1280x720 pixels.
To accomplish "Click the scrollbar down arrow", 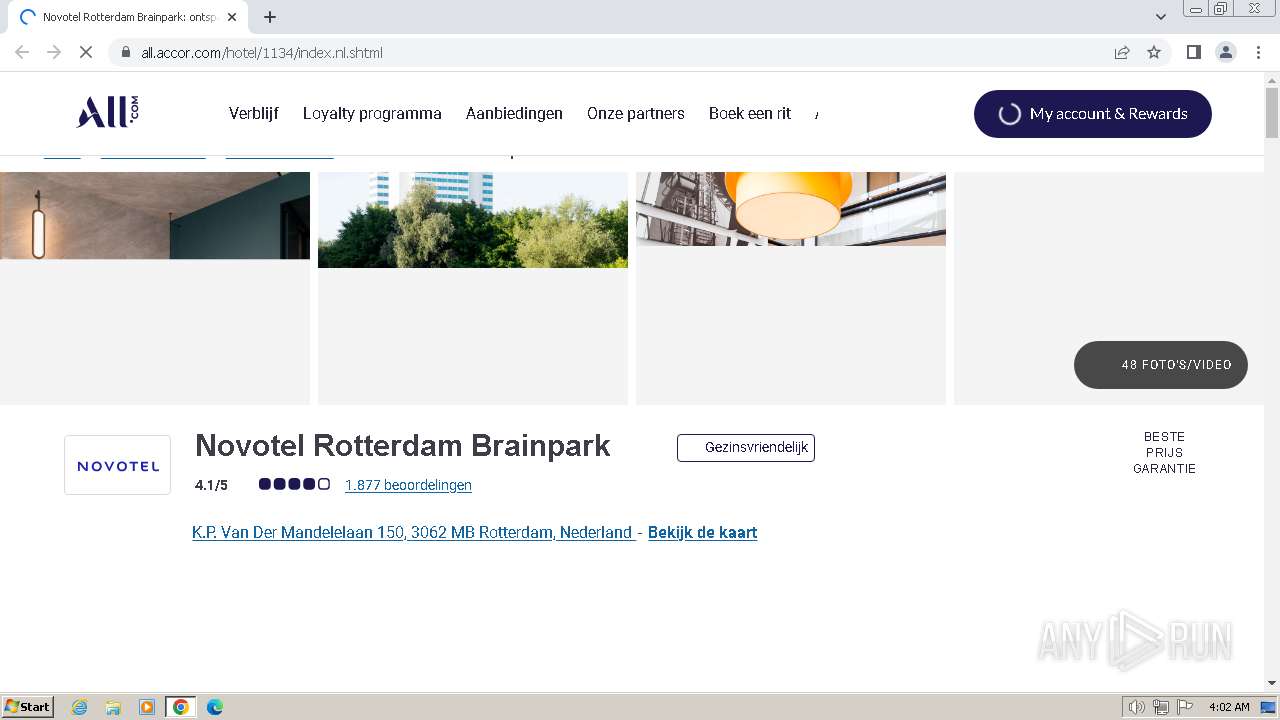I will click(x=1272, y=683).
